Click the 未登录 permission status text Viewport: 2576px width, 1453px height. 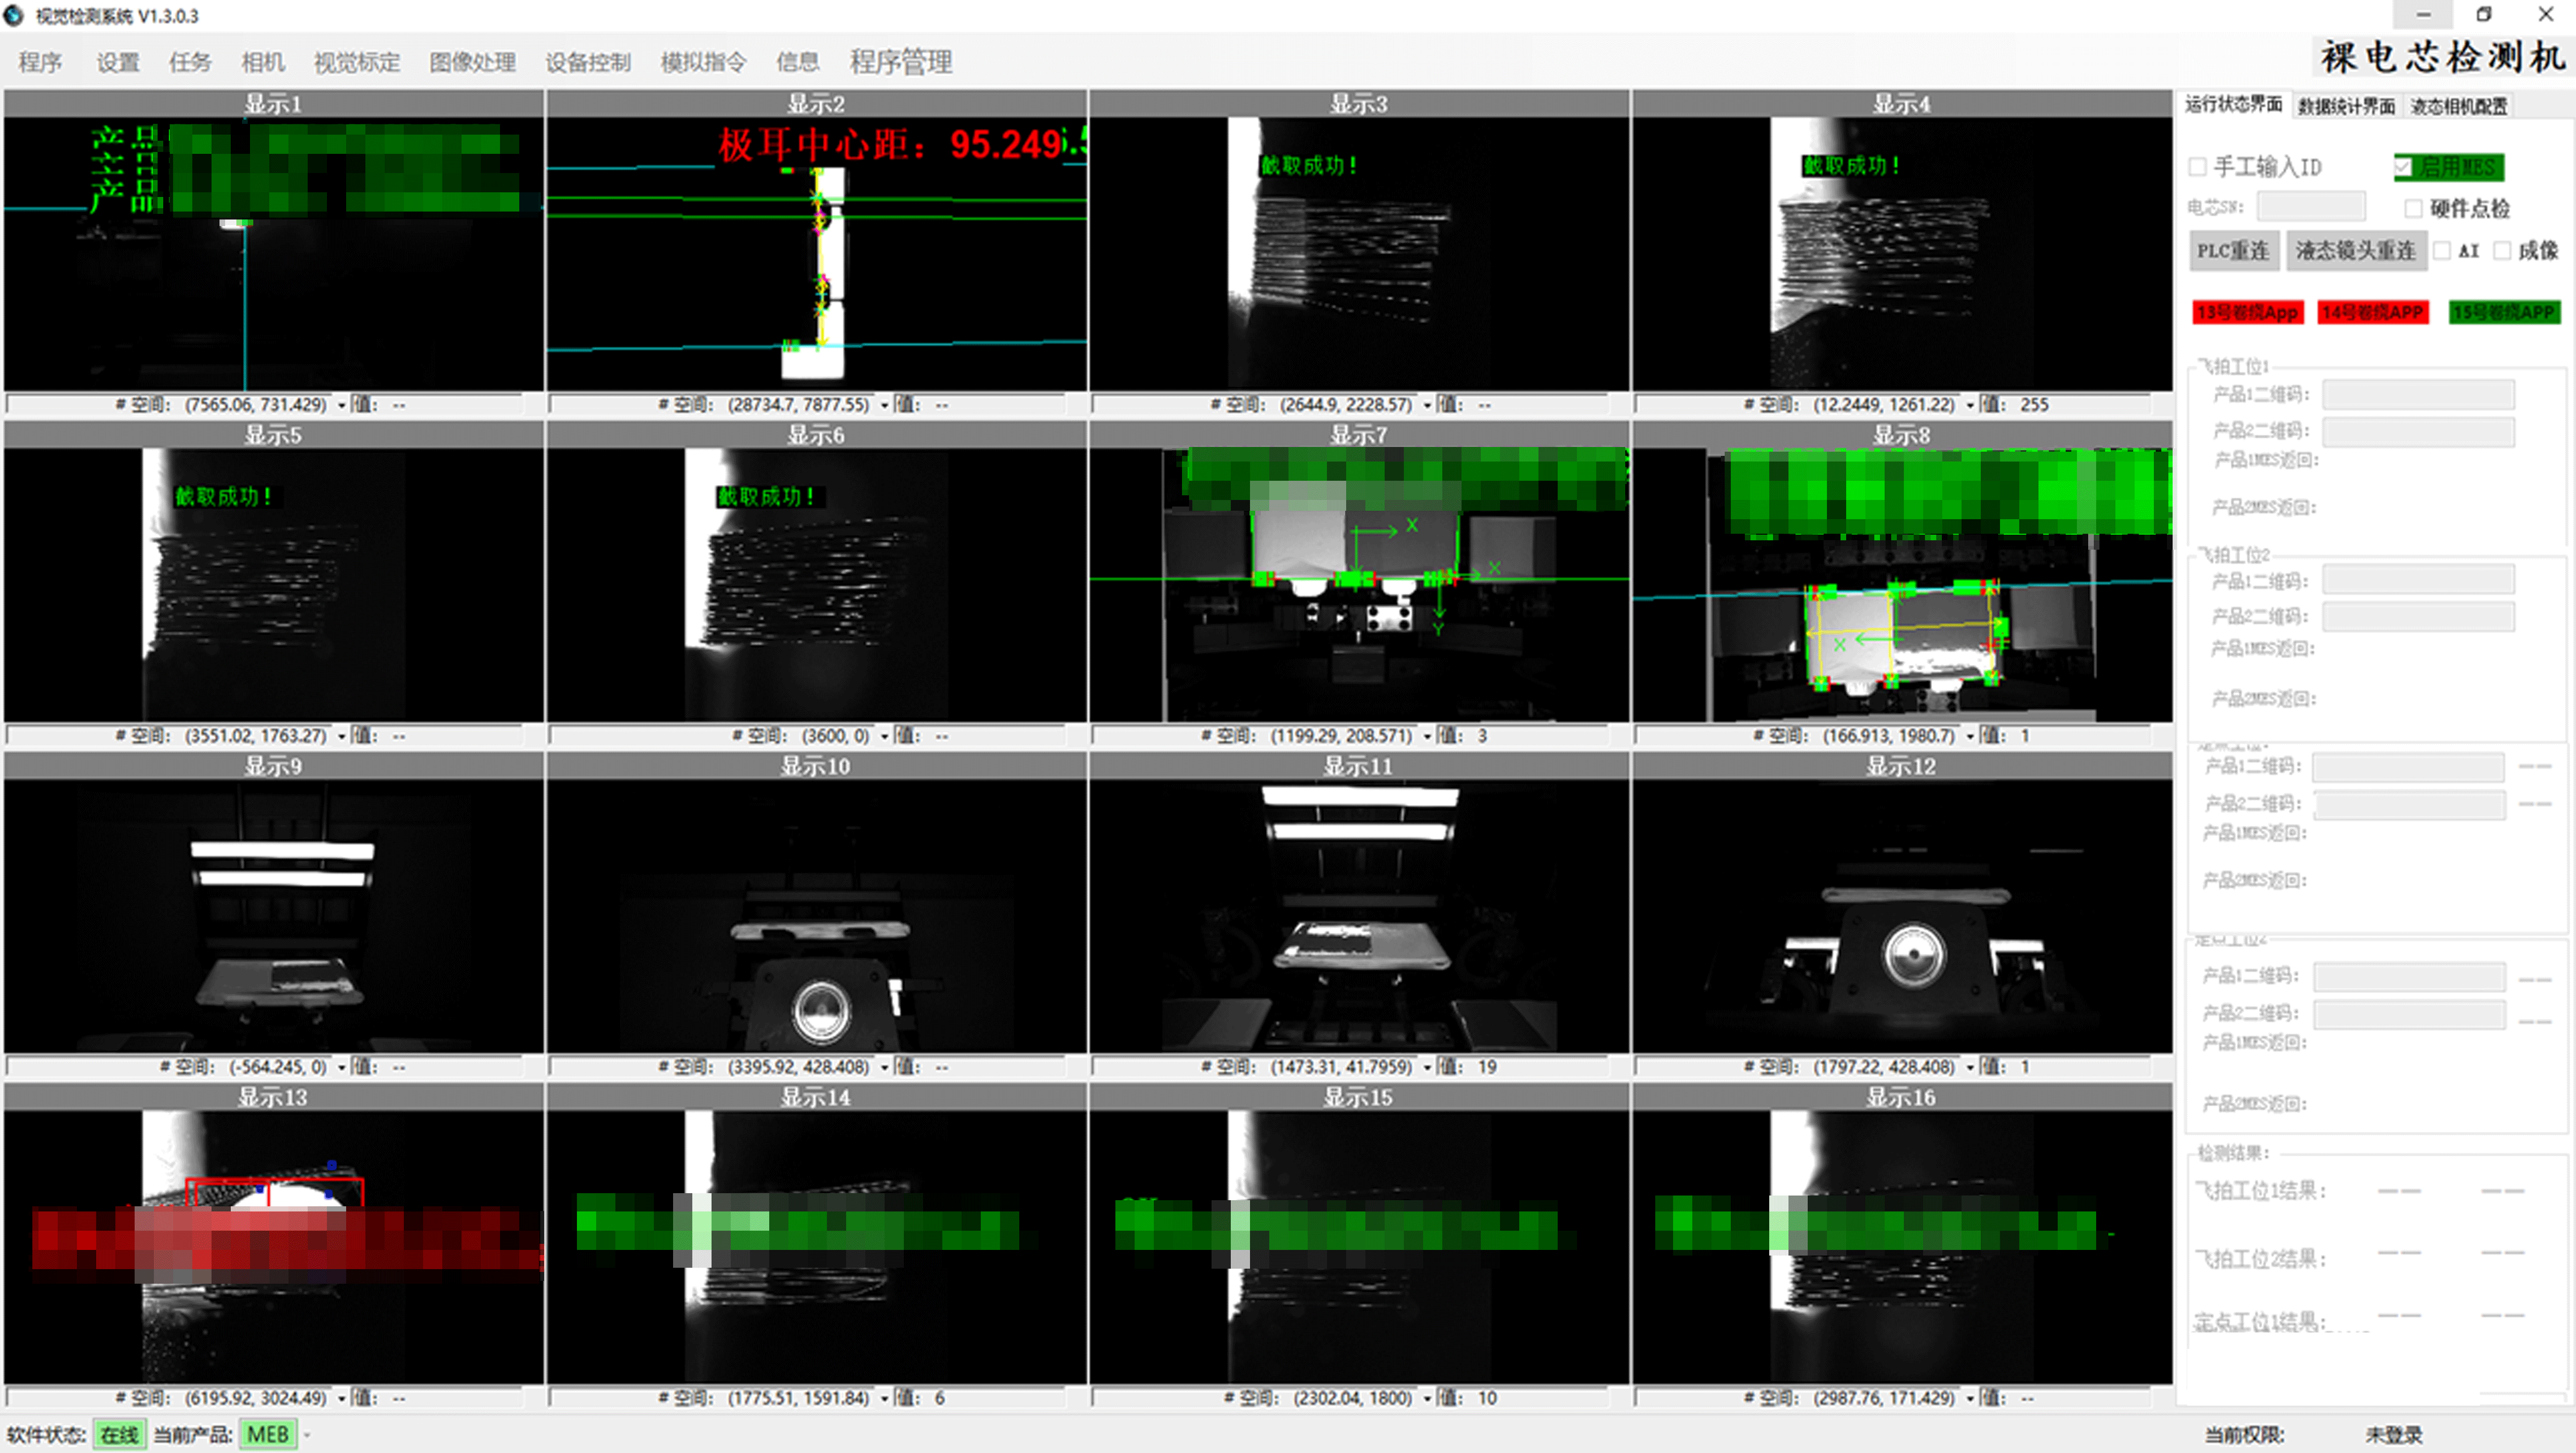click(2393, 1435)
